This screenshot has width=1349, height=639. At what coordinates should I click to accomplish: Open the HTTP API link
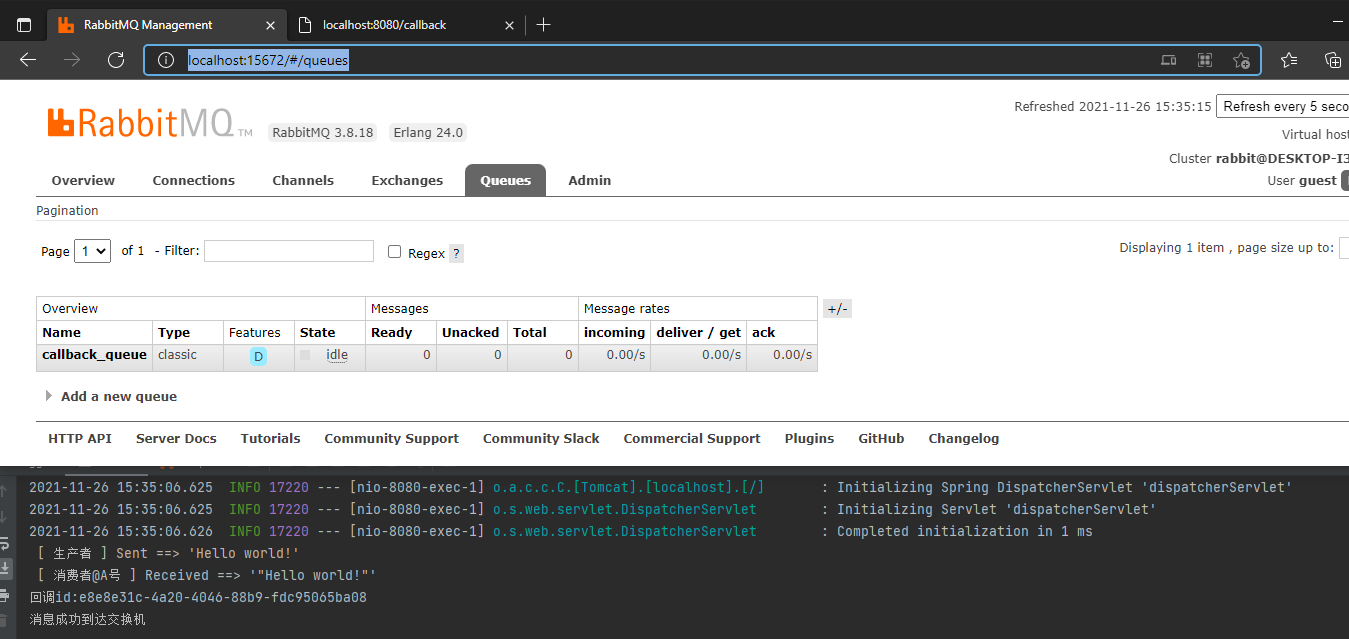point(80,438)
